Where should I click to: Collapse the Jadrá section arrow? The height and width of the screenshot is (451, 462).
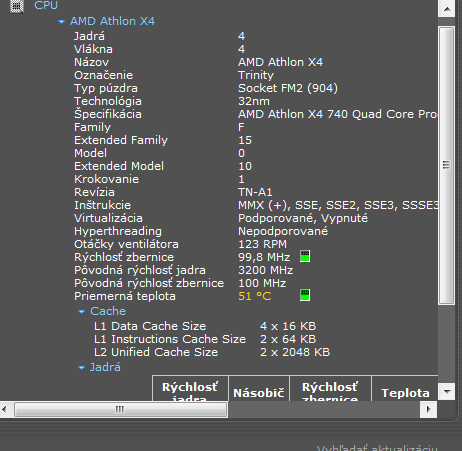[81, 368]
